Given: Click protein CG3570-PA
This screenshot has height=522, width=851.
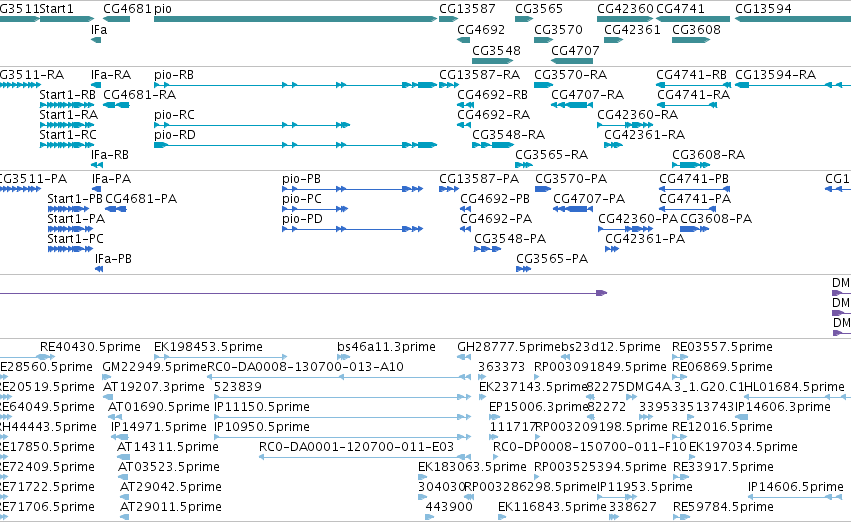Looking at the screenshot, I should (543, 189).
